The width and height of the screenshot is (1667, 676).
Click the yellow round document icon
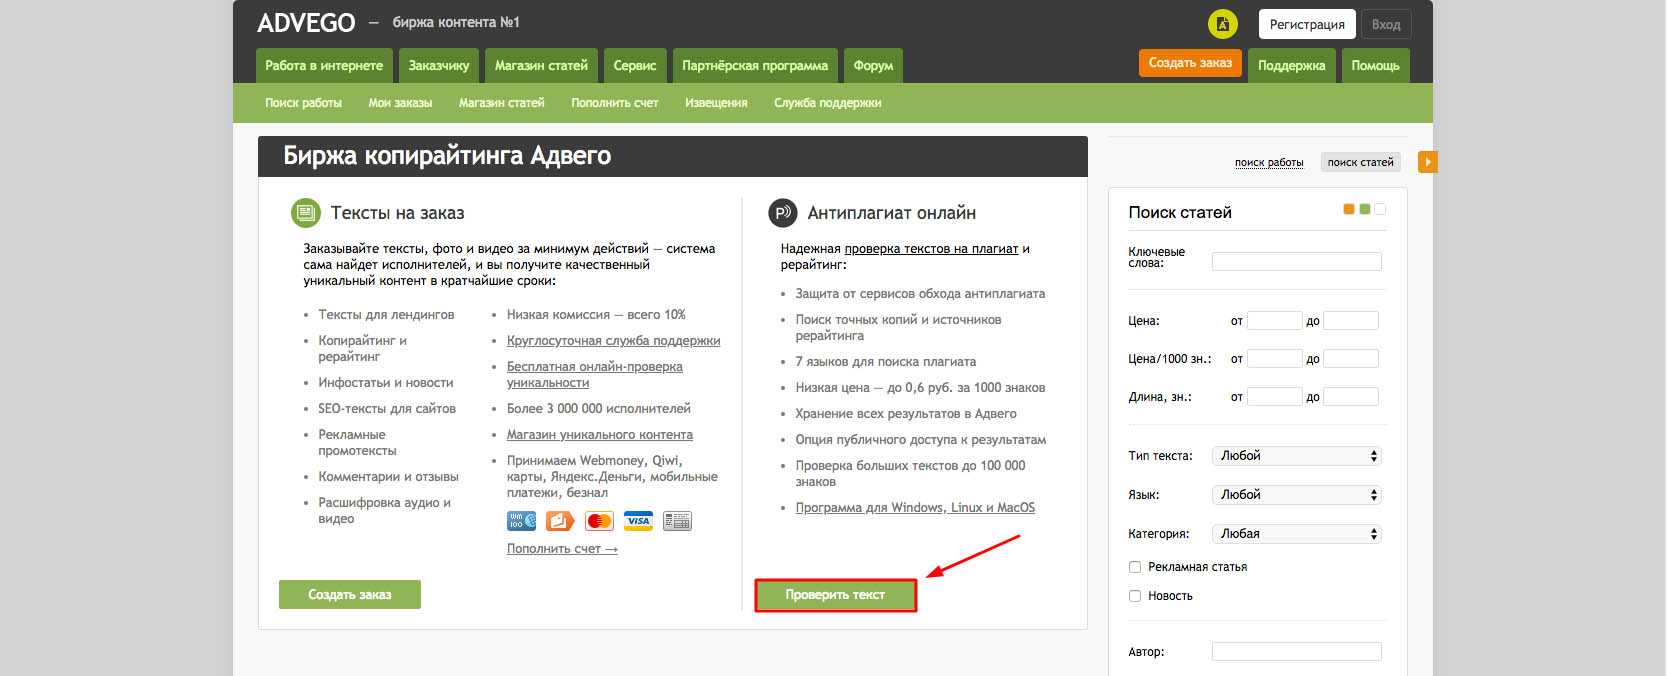(1222, 24)
